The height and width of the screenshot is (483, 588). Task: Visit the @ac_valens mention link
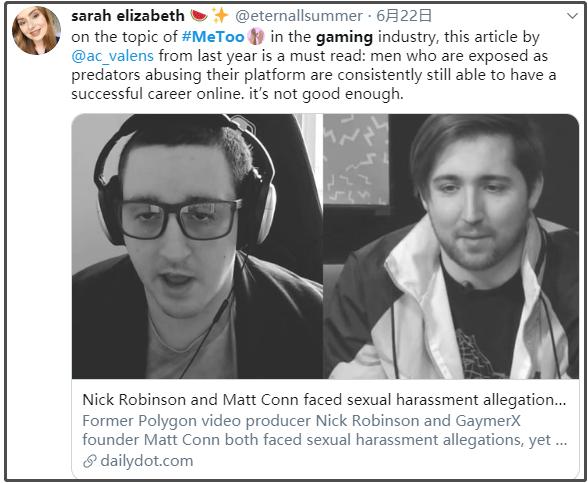(x=112, y=56)
